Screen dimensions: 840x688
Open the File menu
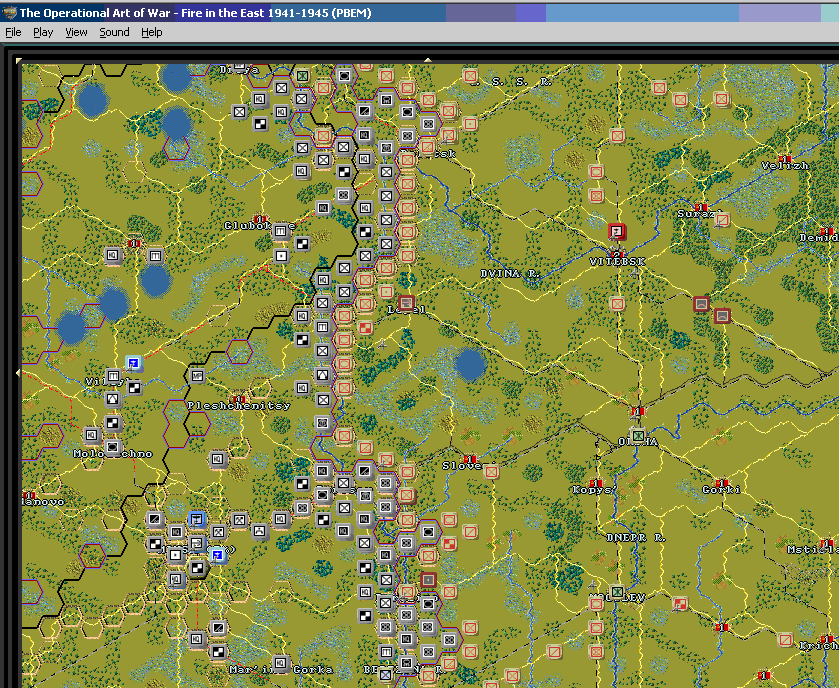(13, 32)
